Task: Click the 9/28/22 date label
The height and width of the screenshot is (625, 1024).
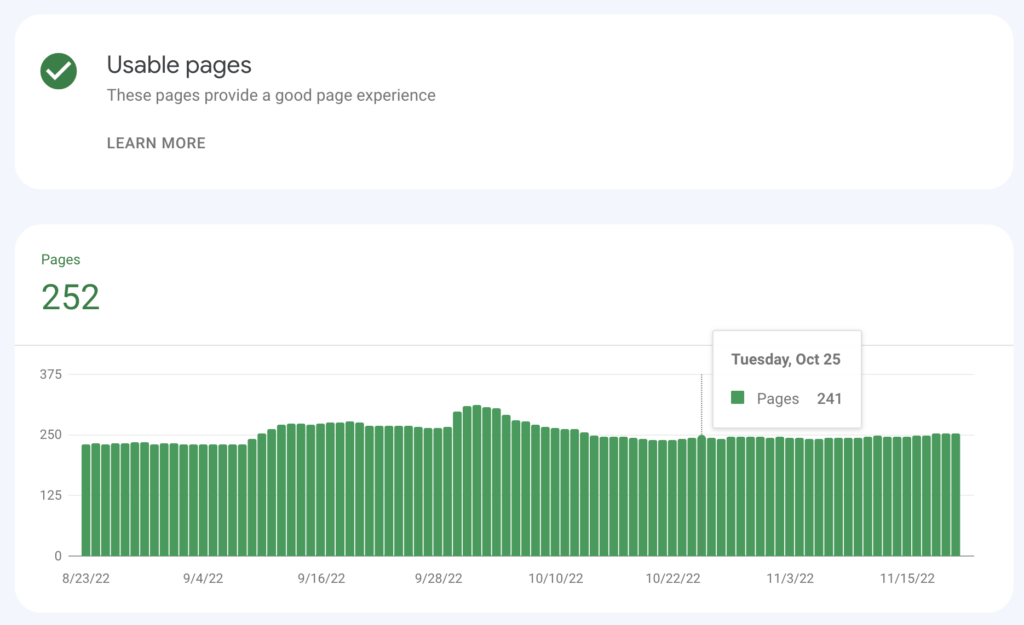Action: pos(438,579)
